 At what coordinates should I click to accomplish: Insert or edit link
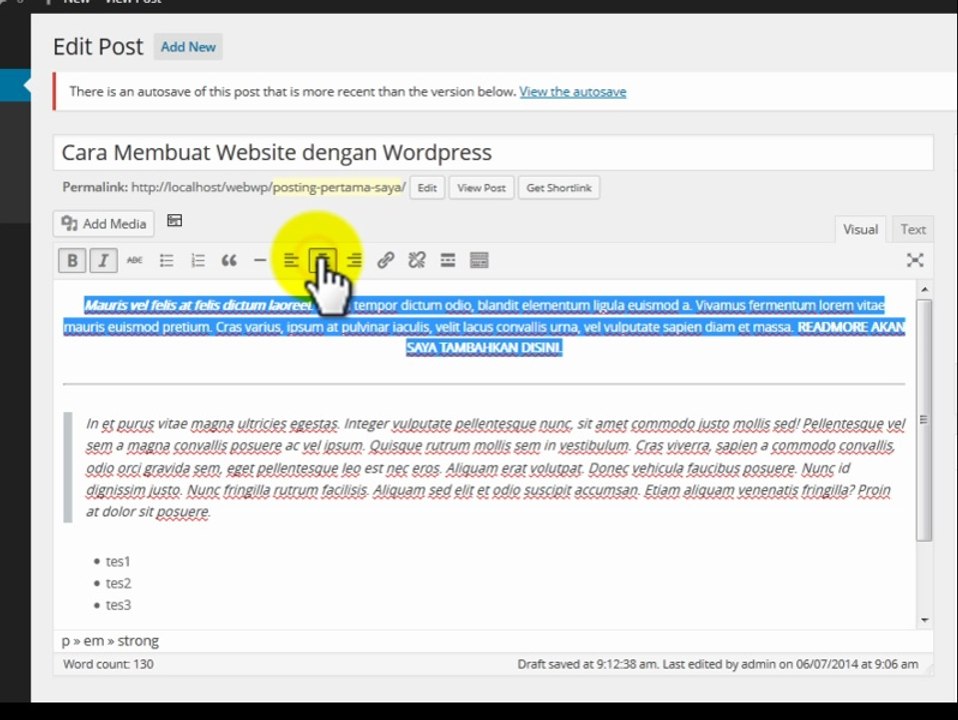coord(385,260)
